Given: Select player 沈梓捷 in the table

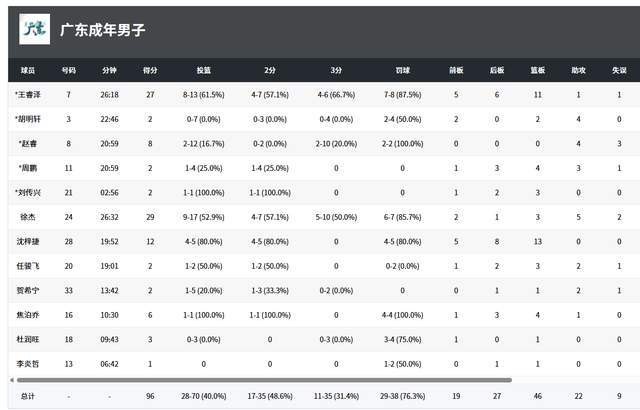Looking at the screenshot, I should [x=28, y=241].
